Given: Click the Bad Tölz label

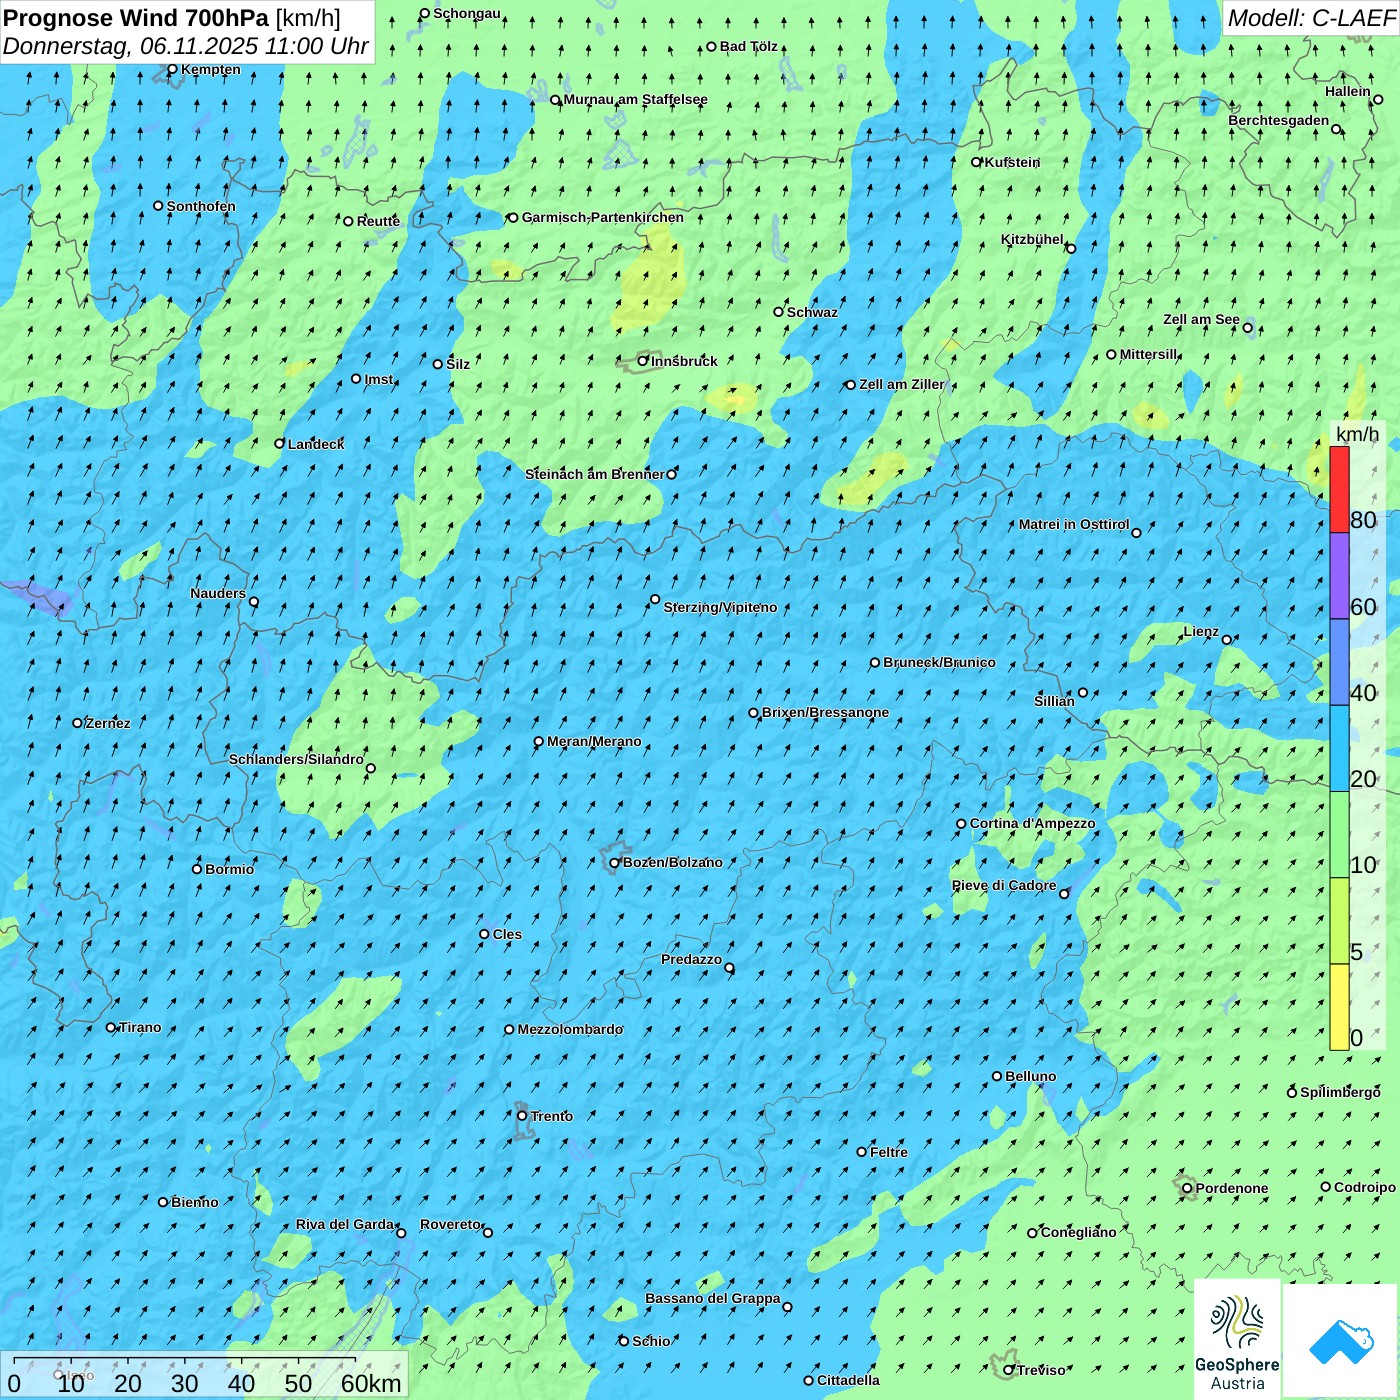Looking at the screenshot, I should pyautogui.click(x=748, y=46).
